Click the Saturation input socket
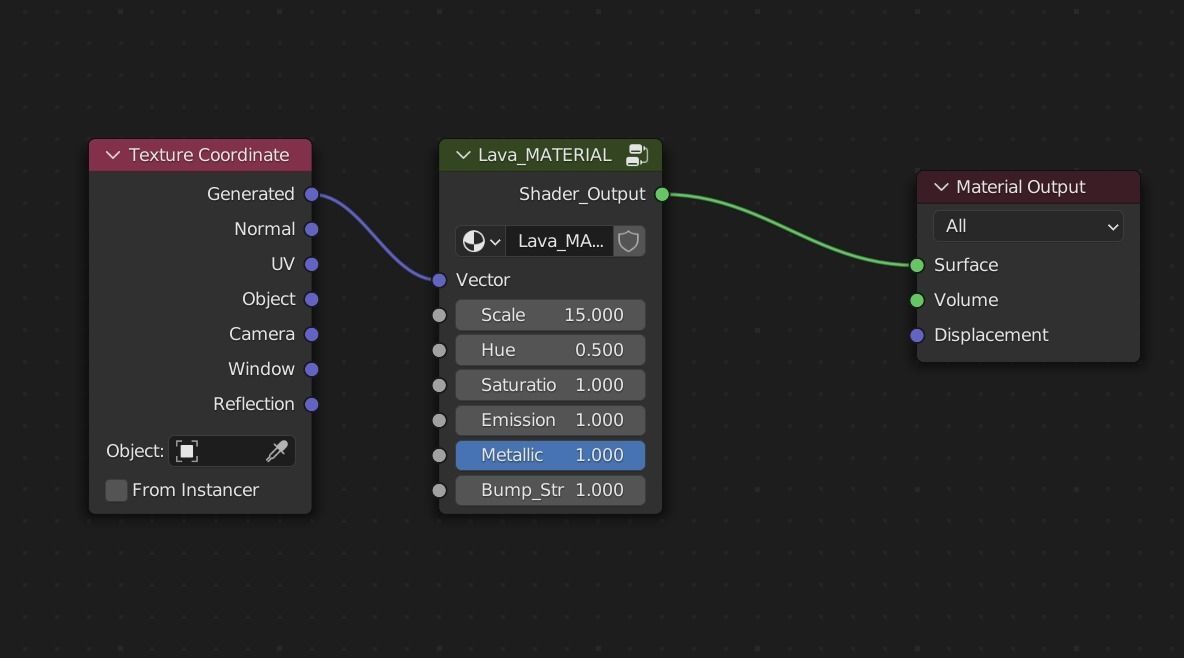1184x658 pixels. (439, 385)
